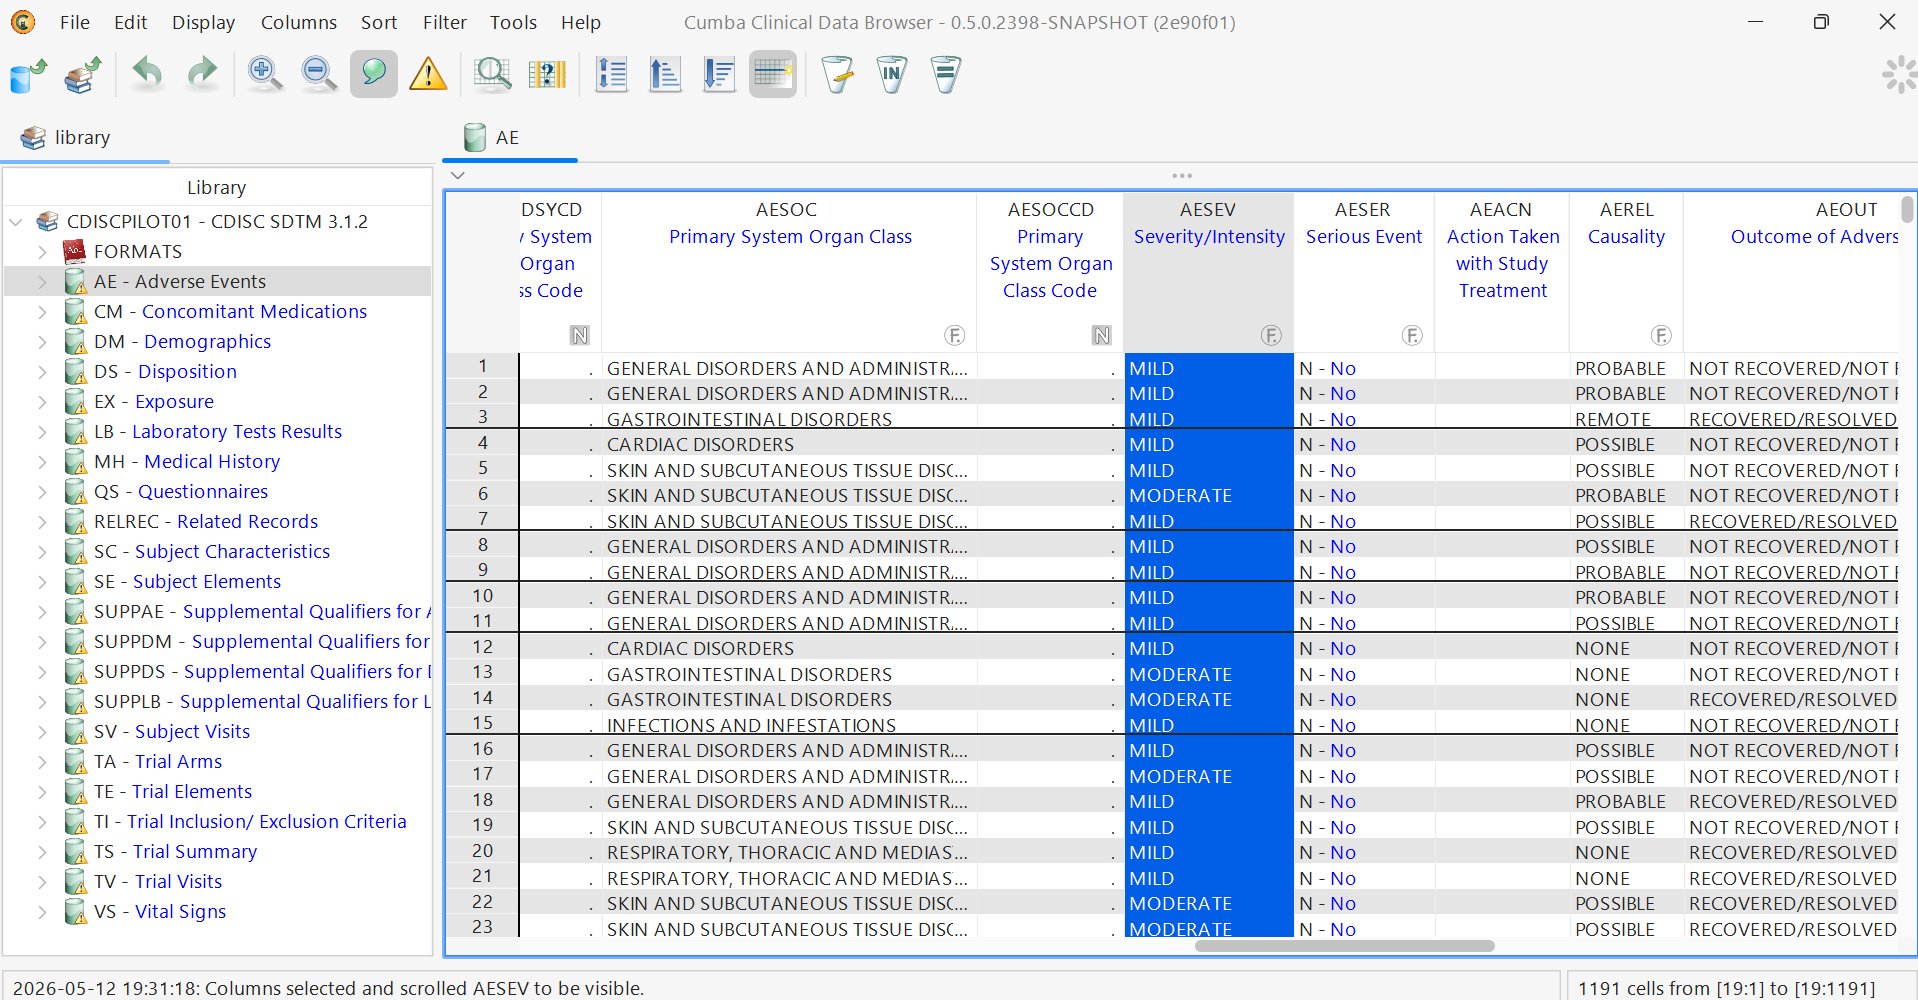Click the MODERATE cell in row 6
Image resolution: width=1918 pixels, height=1000 pixels.
[x=1209, y=495]
